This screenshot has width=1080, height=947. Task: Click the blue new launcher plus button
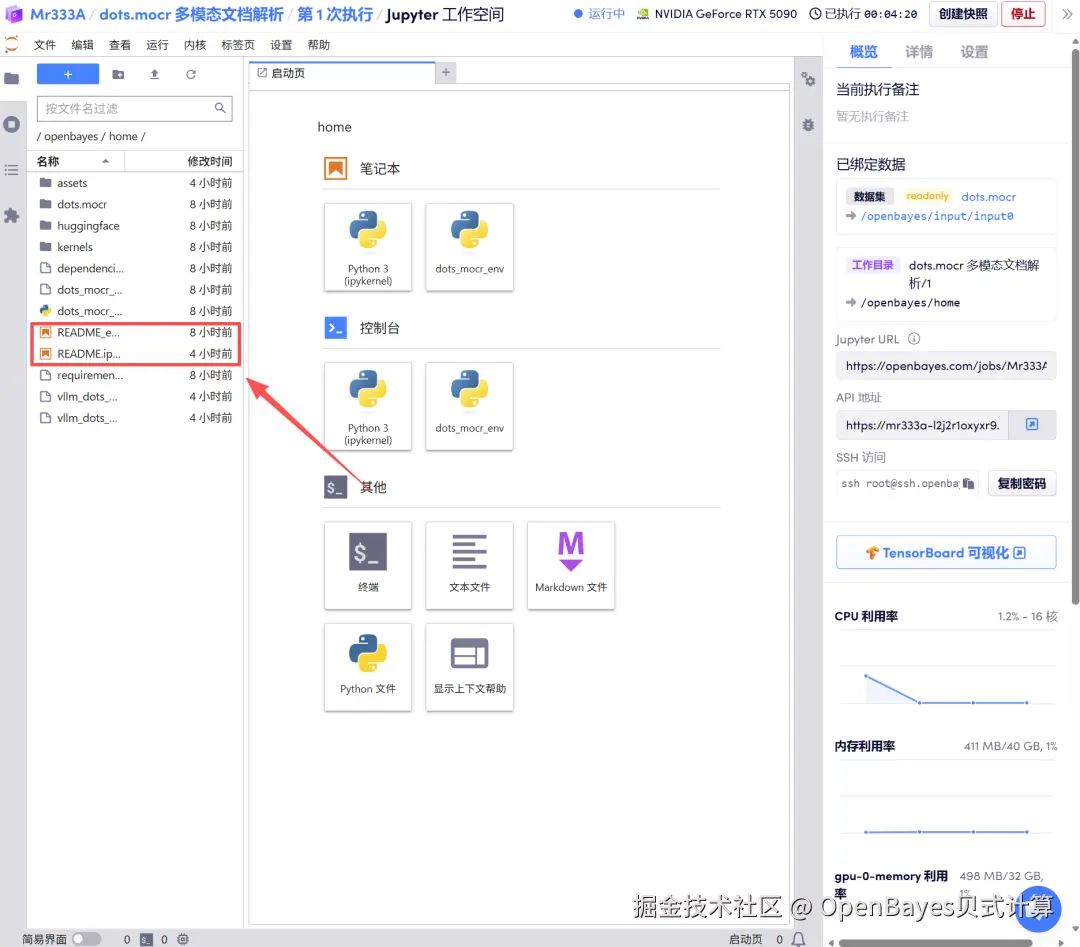point(68,74)
